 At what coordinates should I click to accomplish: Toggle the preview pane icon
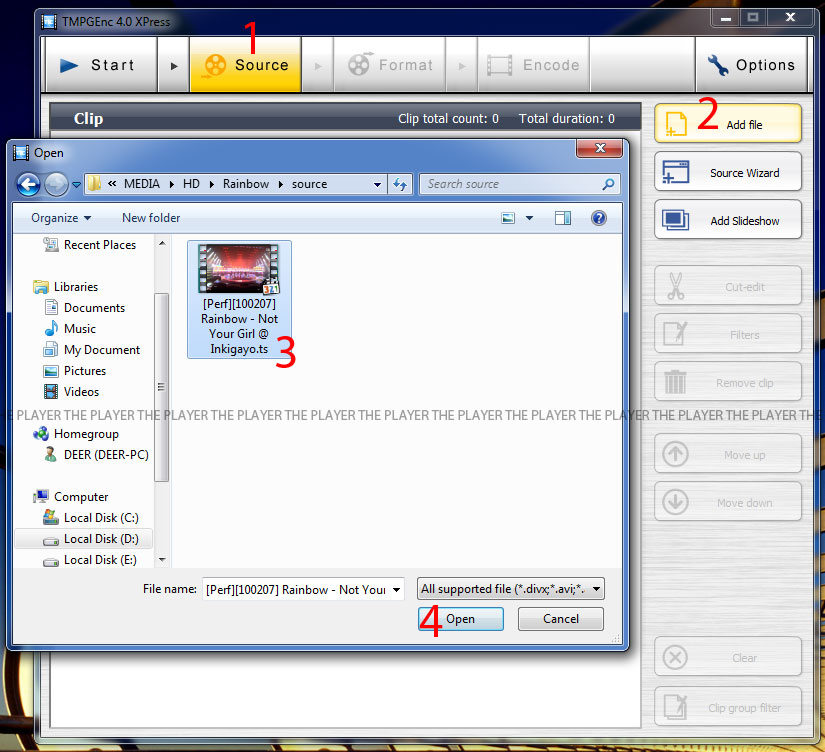pos(563,218)
